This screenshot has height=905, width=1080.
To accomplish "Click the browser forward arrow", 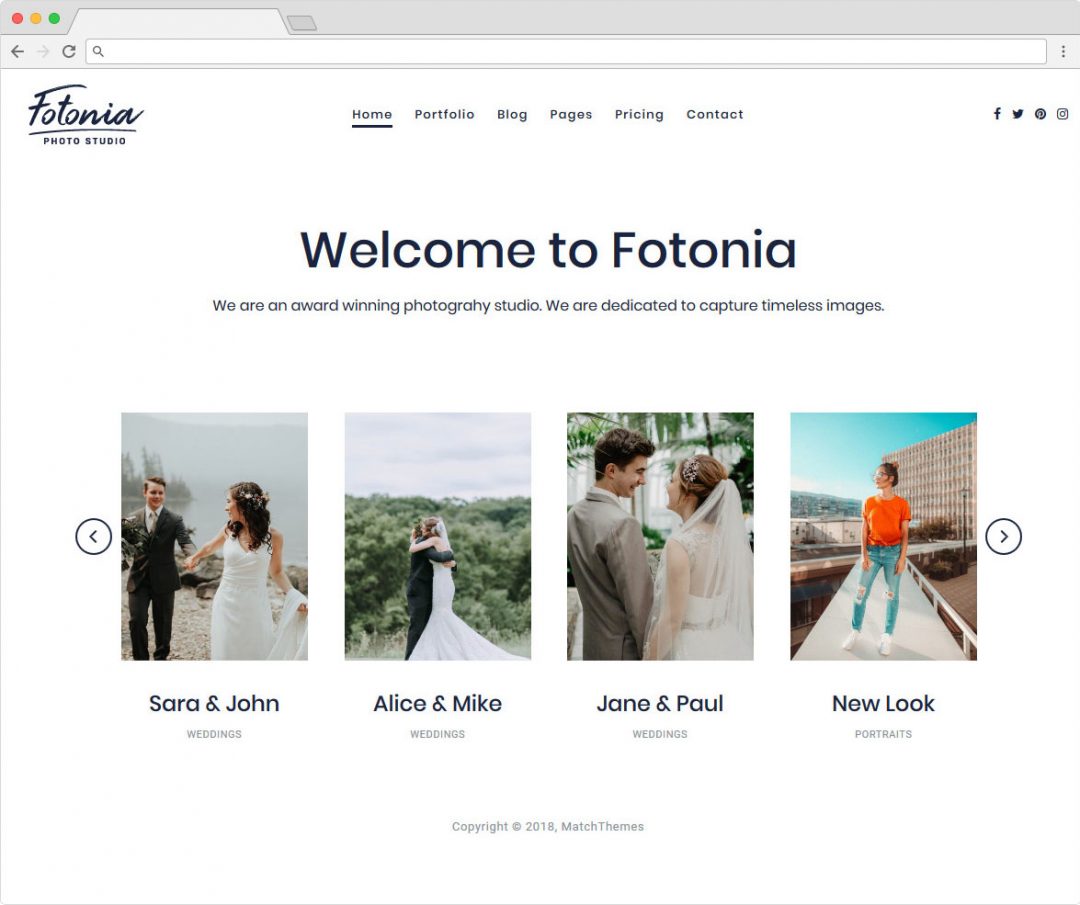I will [43, 51].
